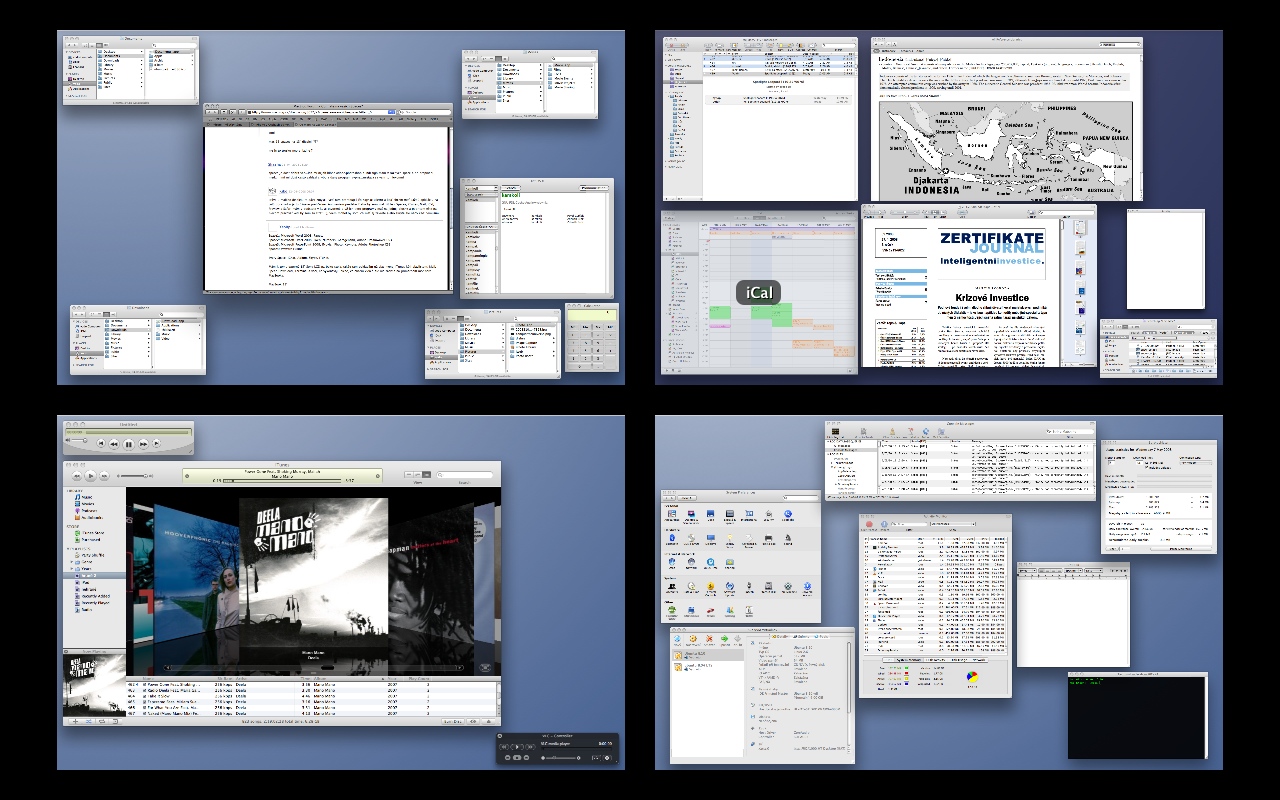Image resolution: width=1280 pixels, height=800 pixels.
Task: Eject disc using iTunes eject button
Action: tap(488, 721)
